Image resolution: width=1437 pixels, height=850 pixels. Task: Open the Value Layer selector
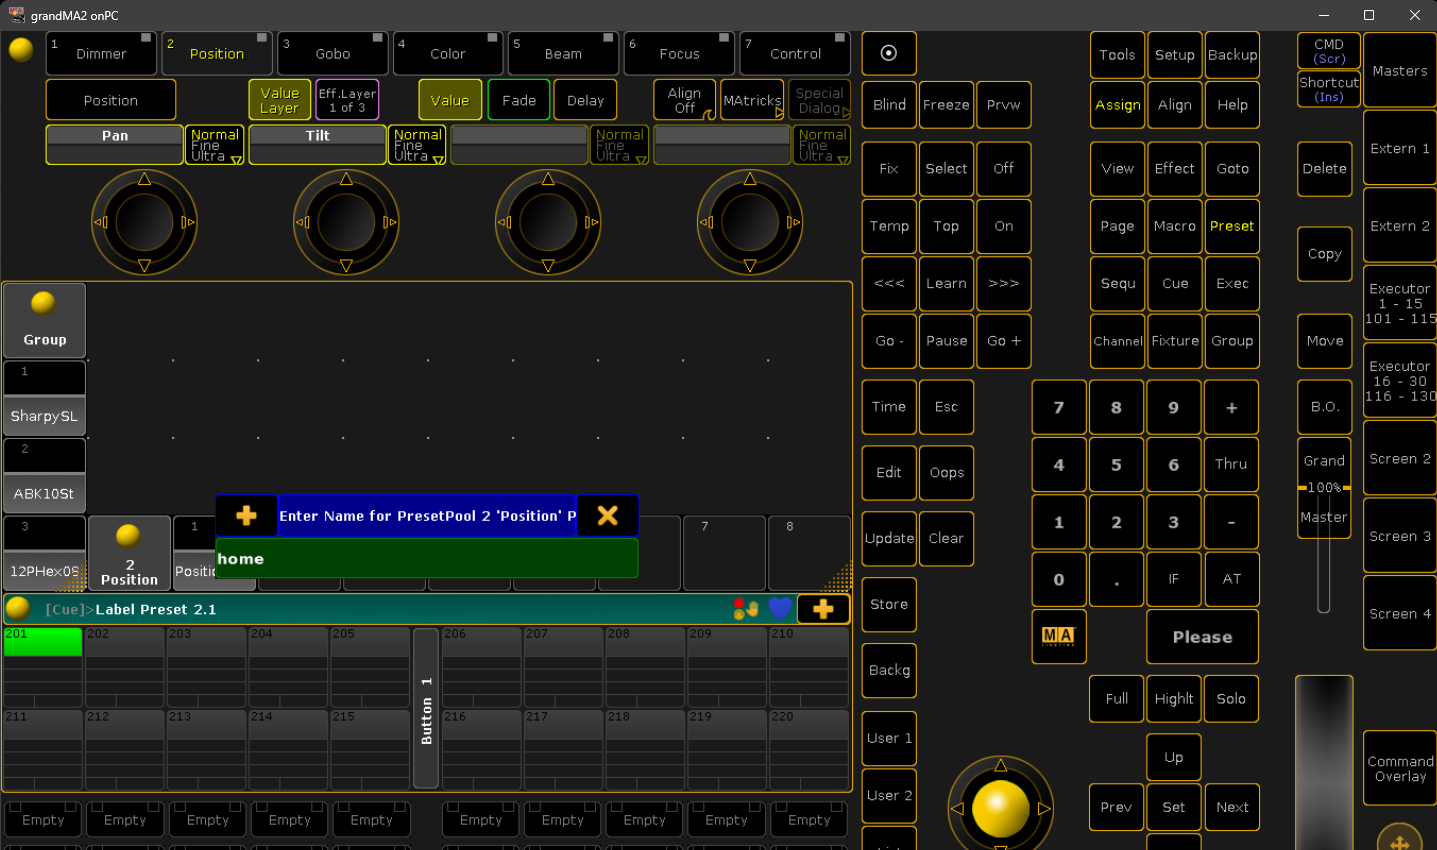tap(280, 100)
